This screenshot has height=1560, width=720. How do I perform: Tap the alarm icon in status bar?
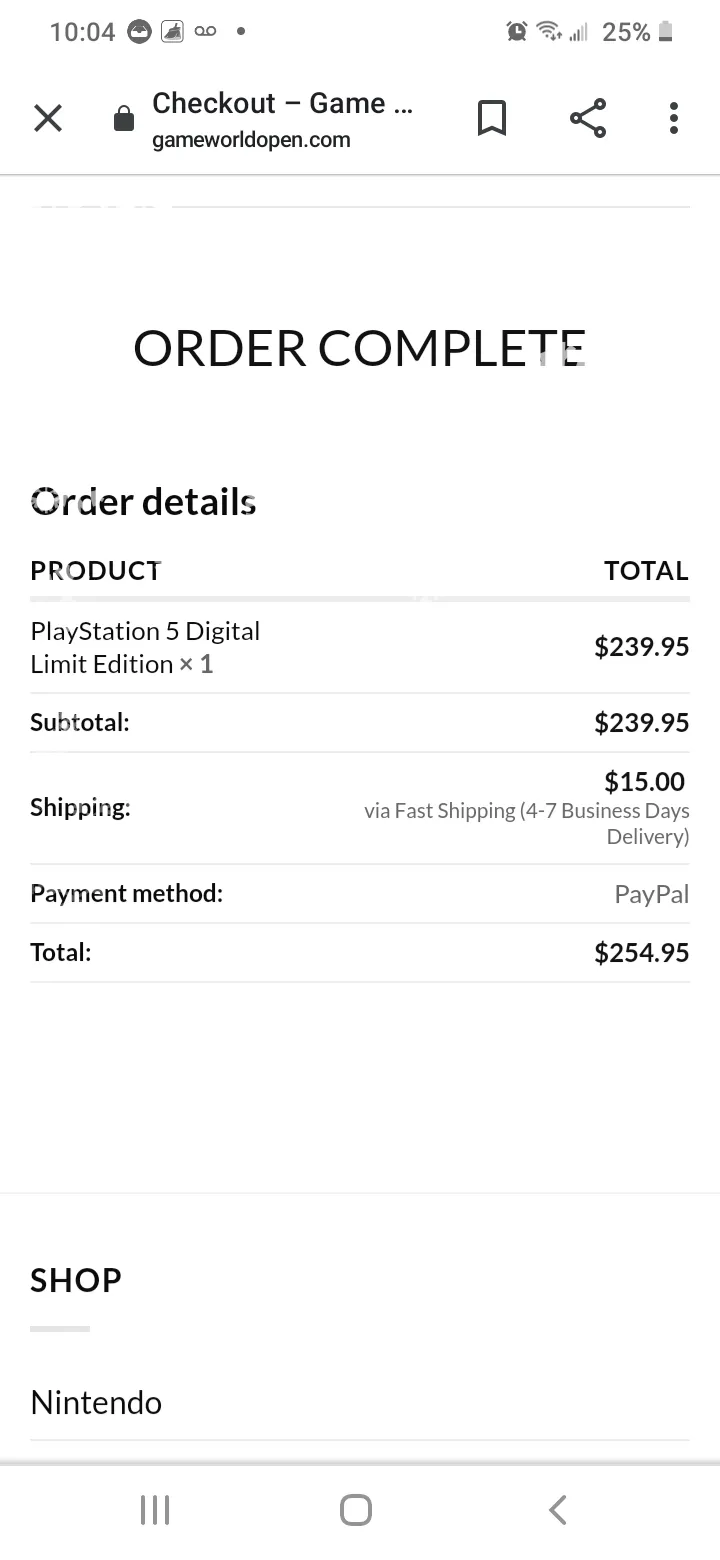pyautogui.click(x=517, y=32)
